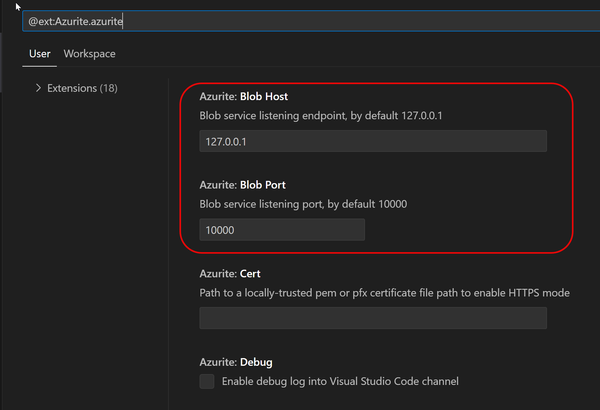Expand the Extensions tree chevron
The height and width of the screenshot is (410, 600).
coord(38,88)
